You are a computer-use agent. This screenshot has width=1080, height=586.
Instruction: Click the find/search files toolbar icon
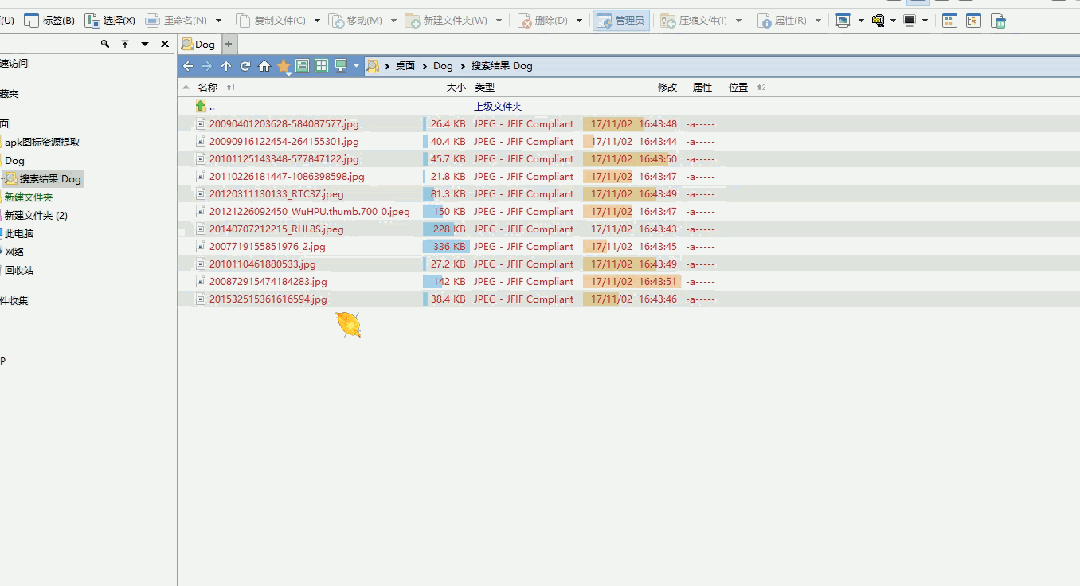point(878,21)
